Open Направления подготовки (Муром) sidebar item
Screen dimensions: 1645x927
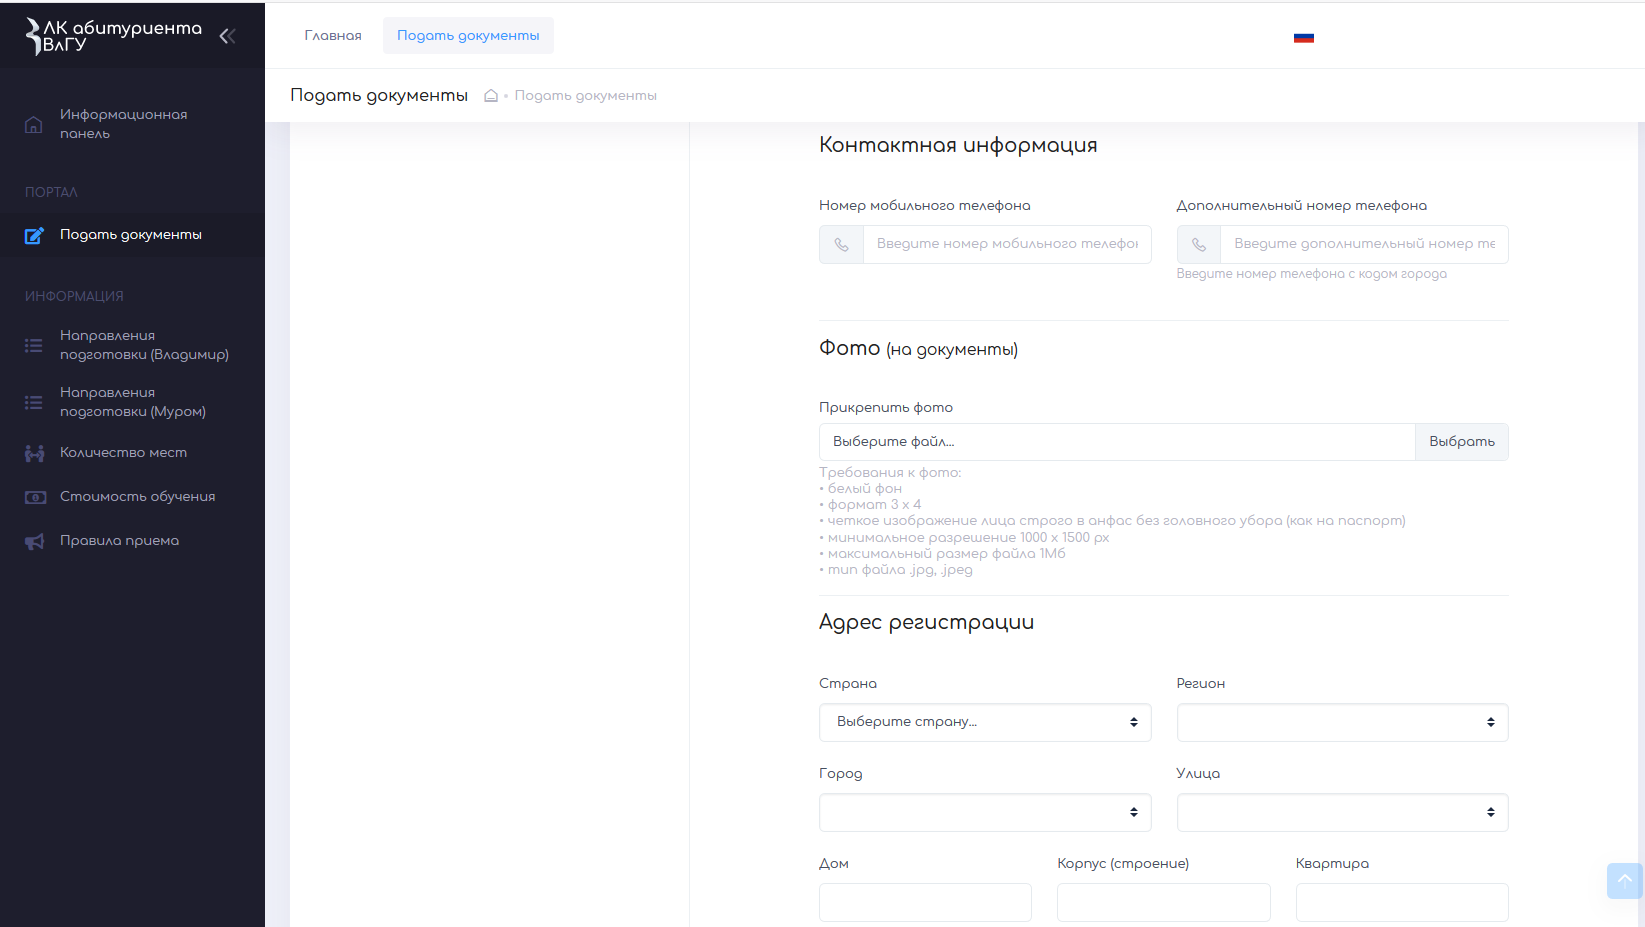pos(132,402)
